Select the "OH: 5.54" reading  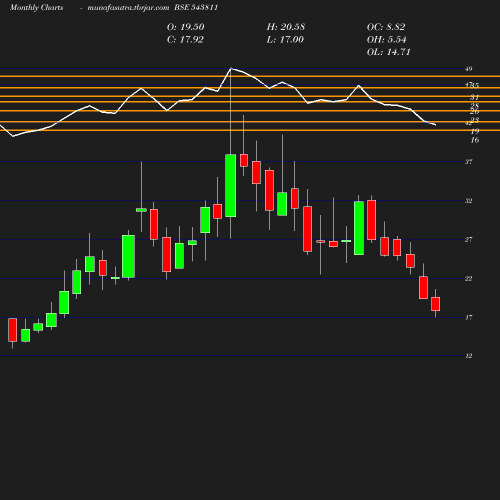(387, 40)
